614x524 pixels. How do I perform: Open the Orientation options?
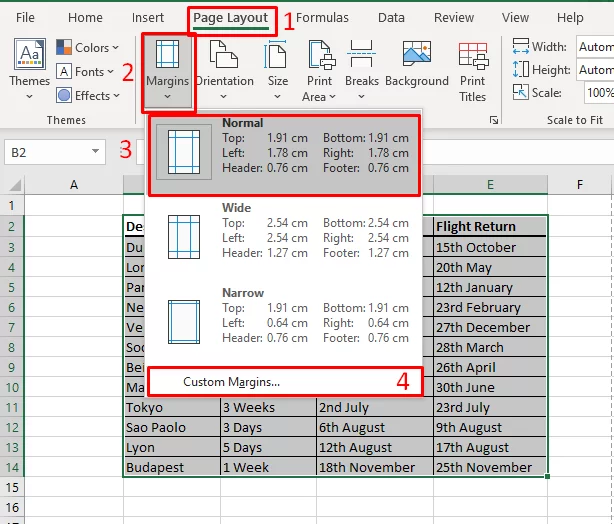coord(224,70)
